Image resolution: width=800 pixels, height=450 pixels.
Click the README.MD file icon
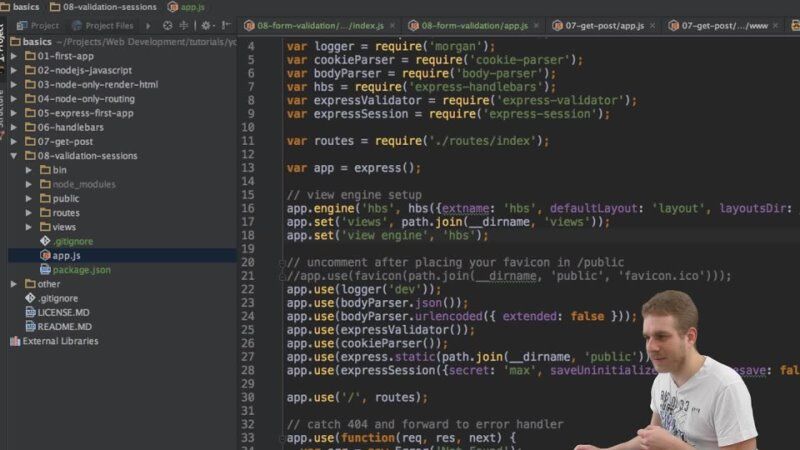(30, 327)
